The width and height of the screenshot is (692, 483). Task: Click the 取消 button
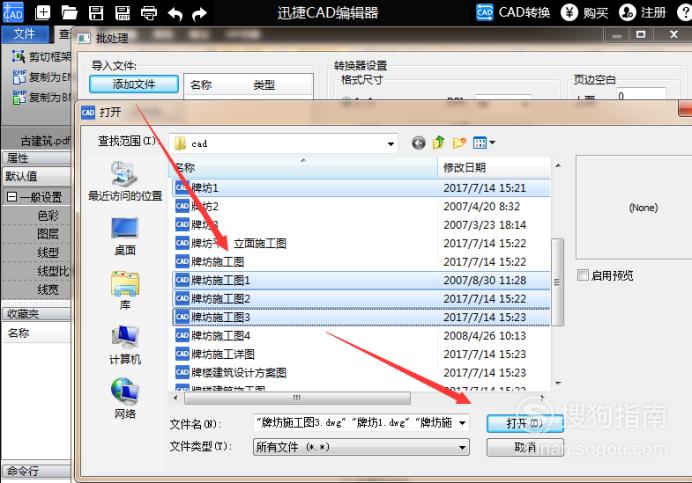click(524, 448)
